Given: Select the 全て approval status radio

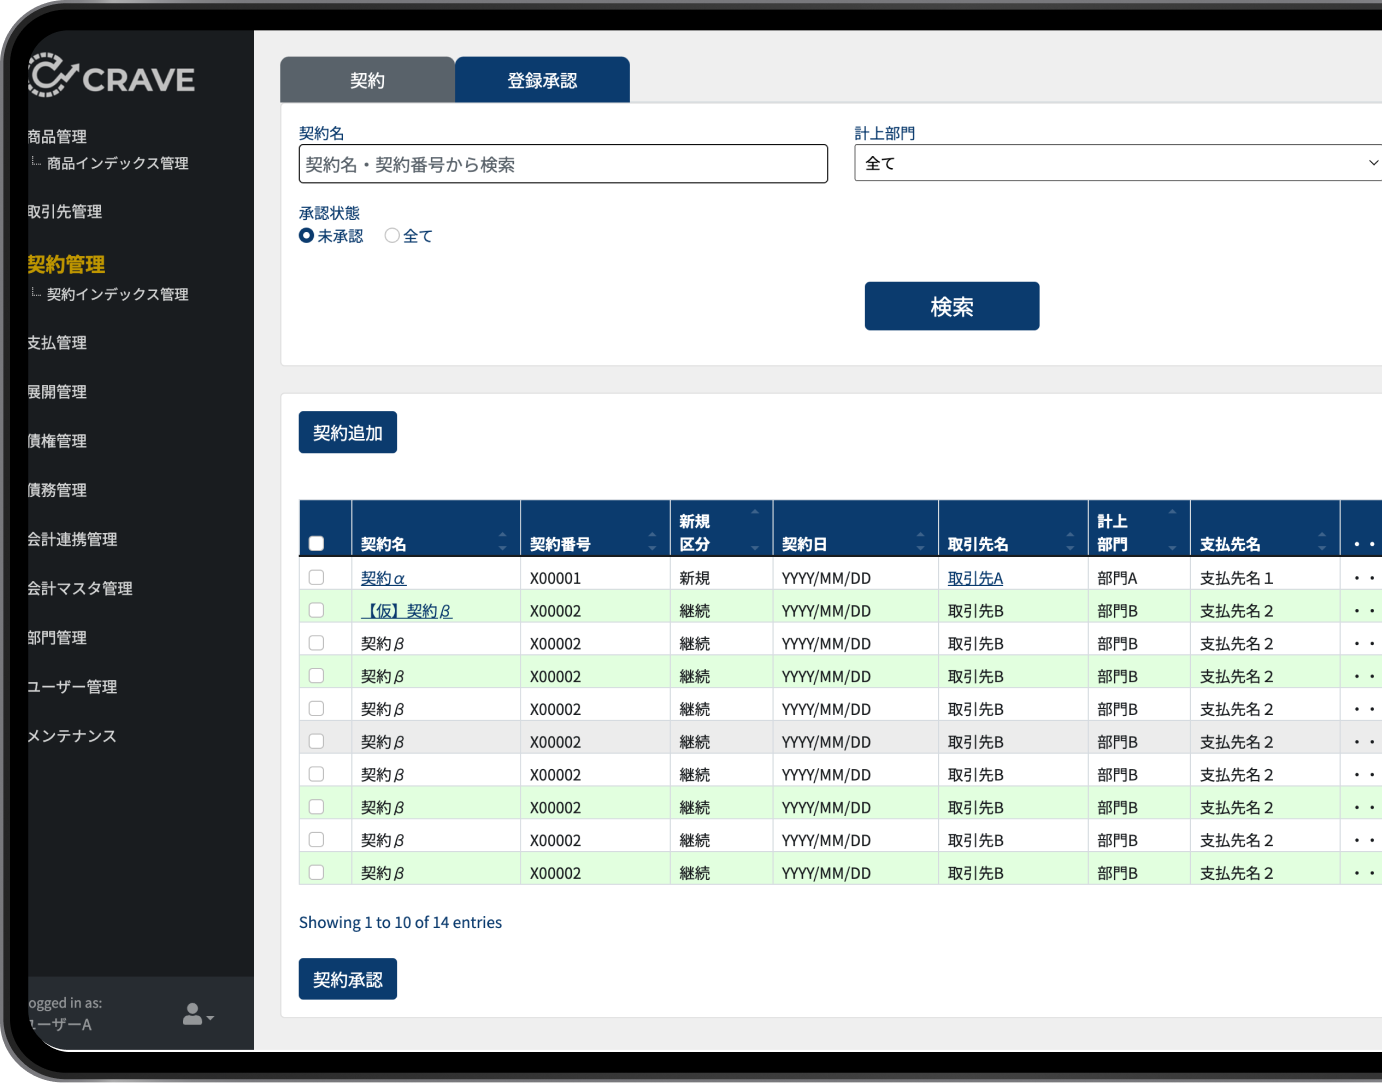Looking at the screenshot, I should point(392,235).
